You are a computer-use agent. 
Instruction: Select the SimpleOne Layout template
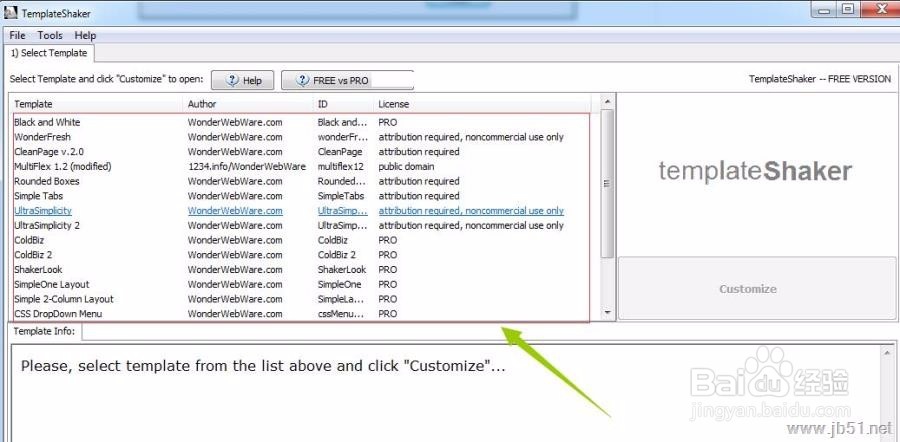tap(300, 285)
